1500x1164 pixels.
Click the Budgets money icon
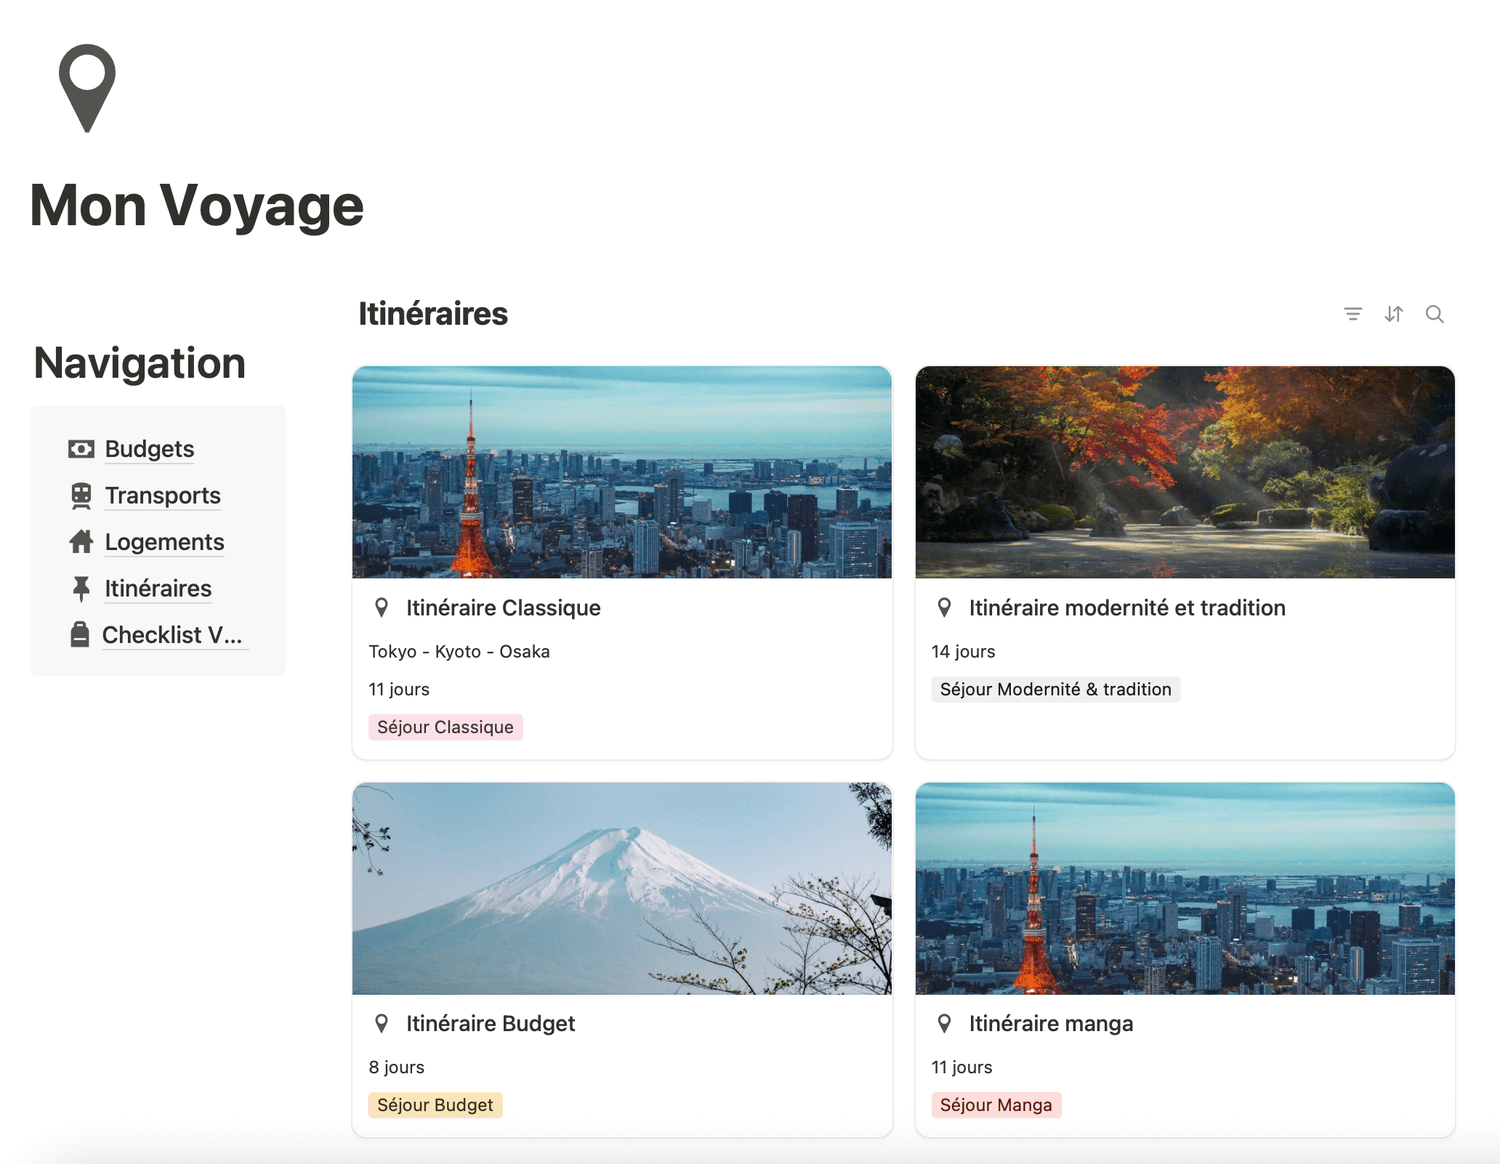coord(81,449)
